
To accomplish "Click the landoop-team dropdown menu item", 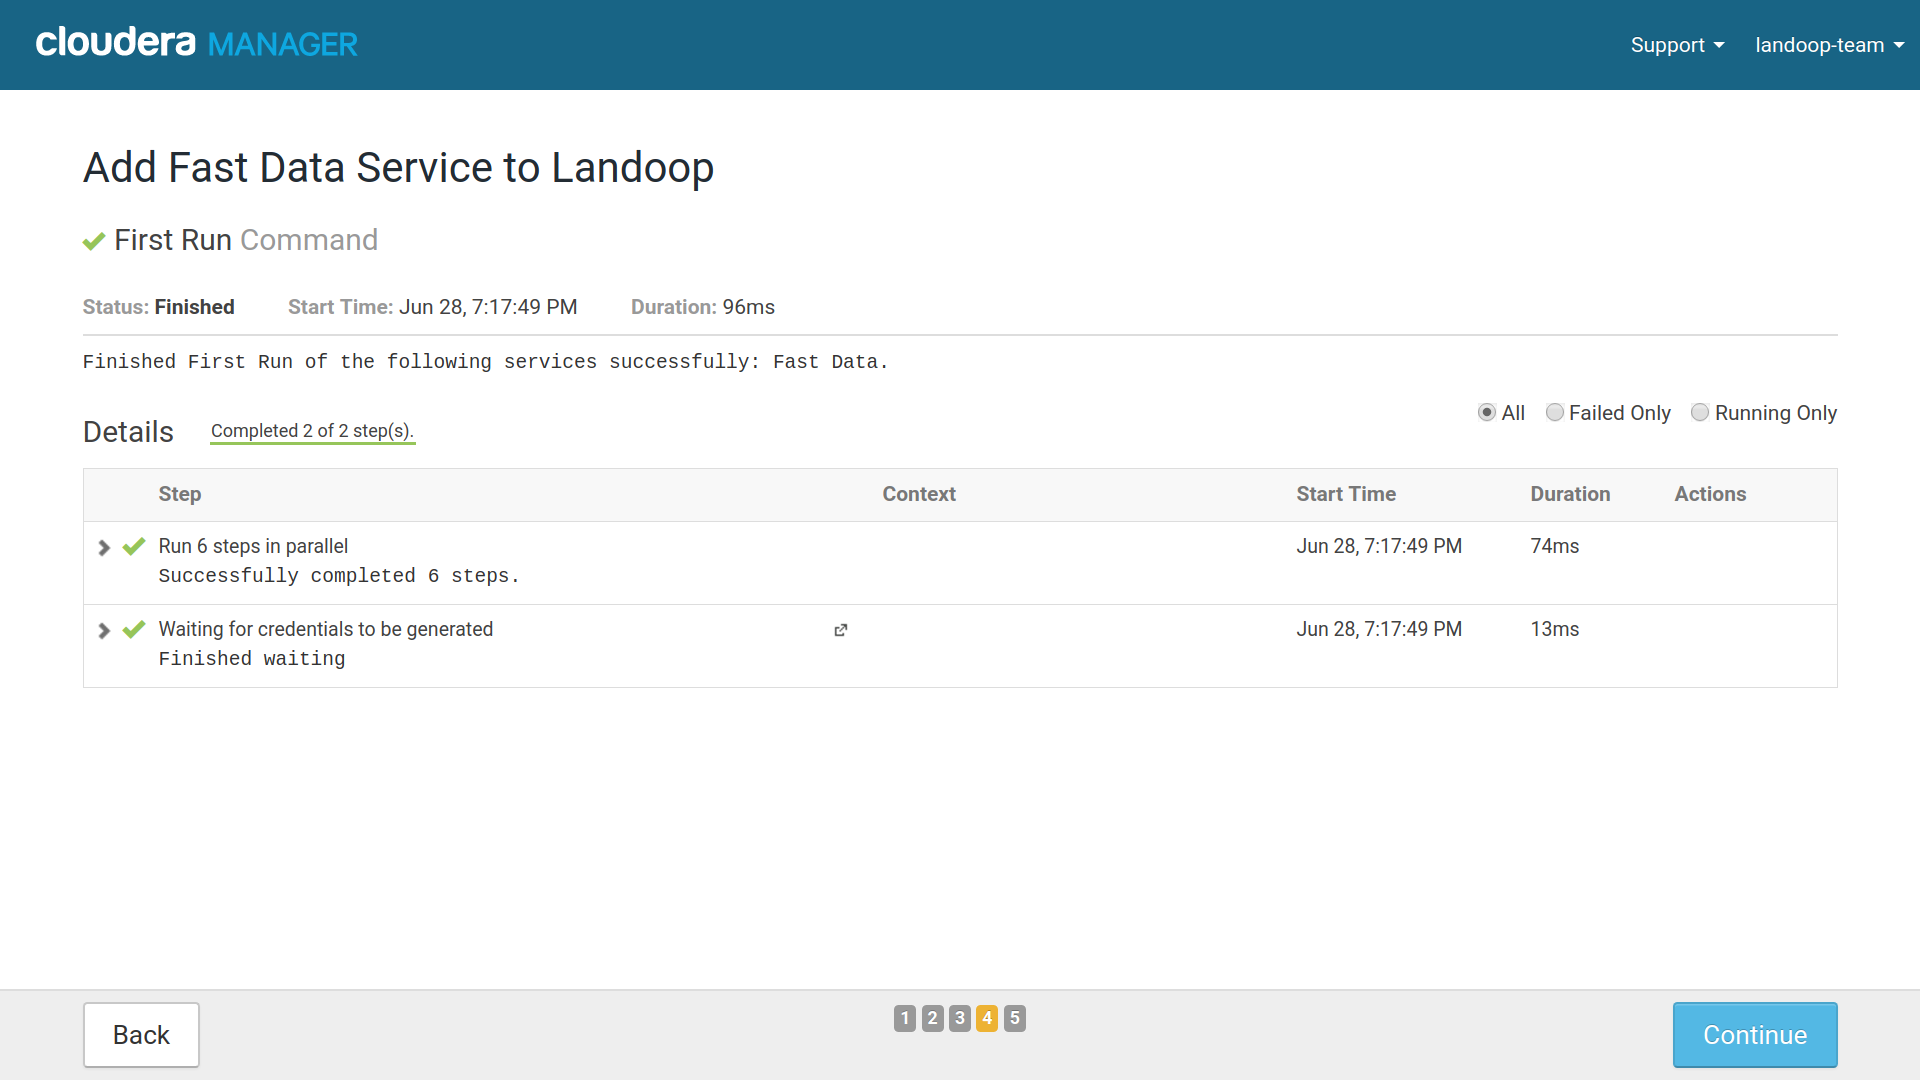I will [1826, 45].
